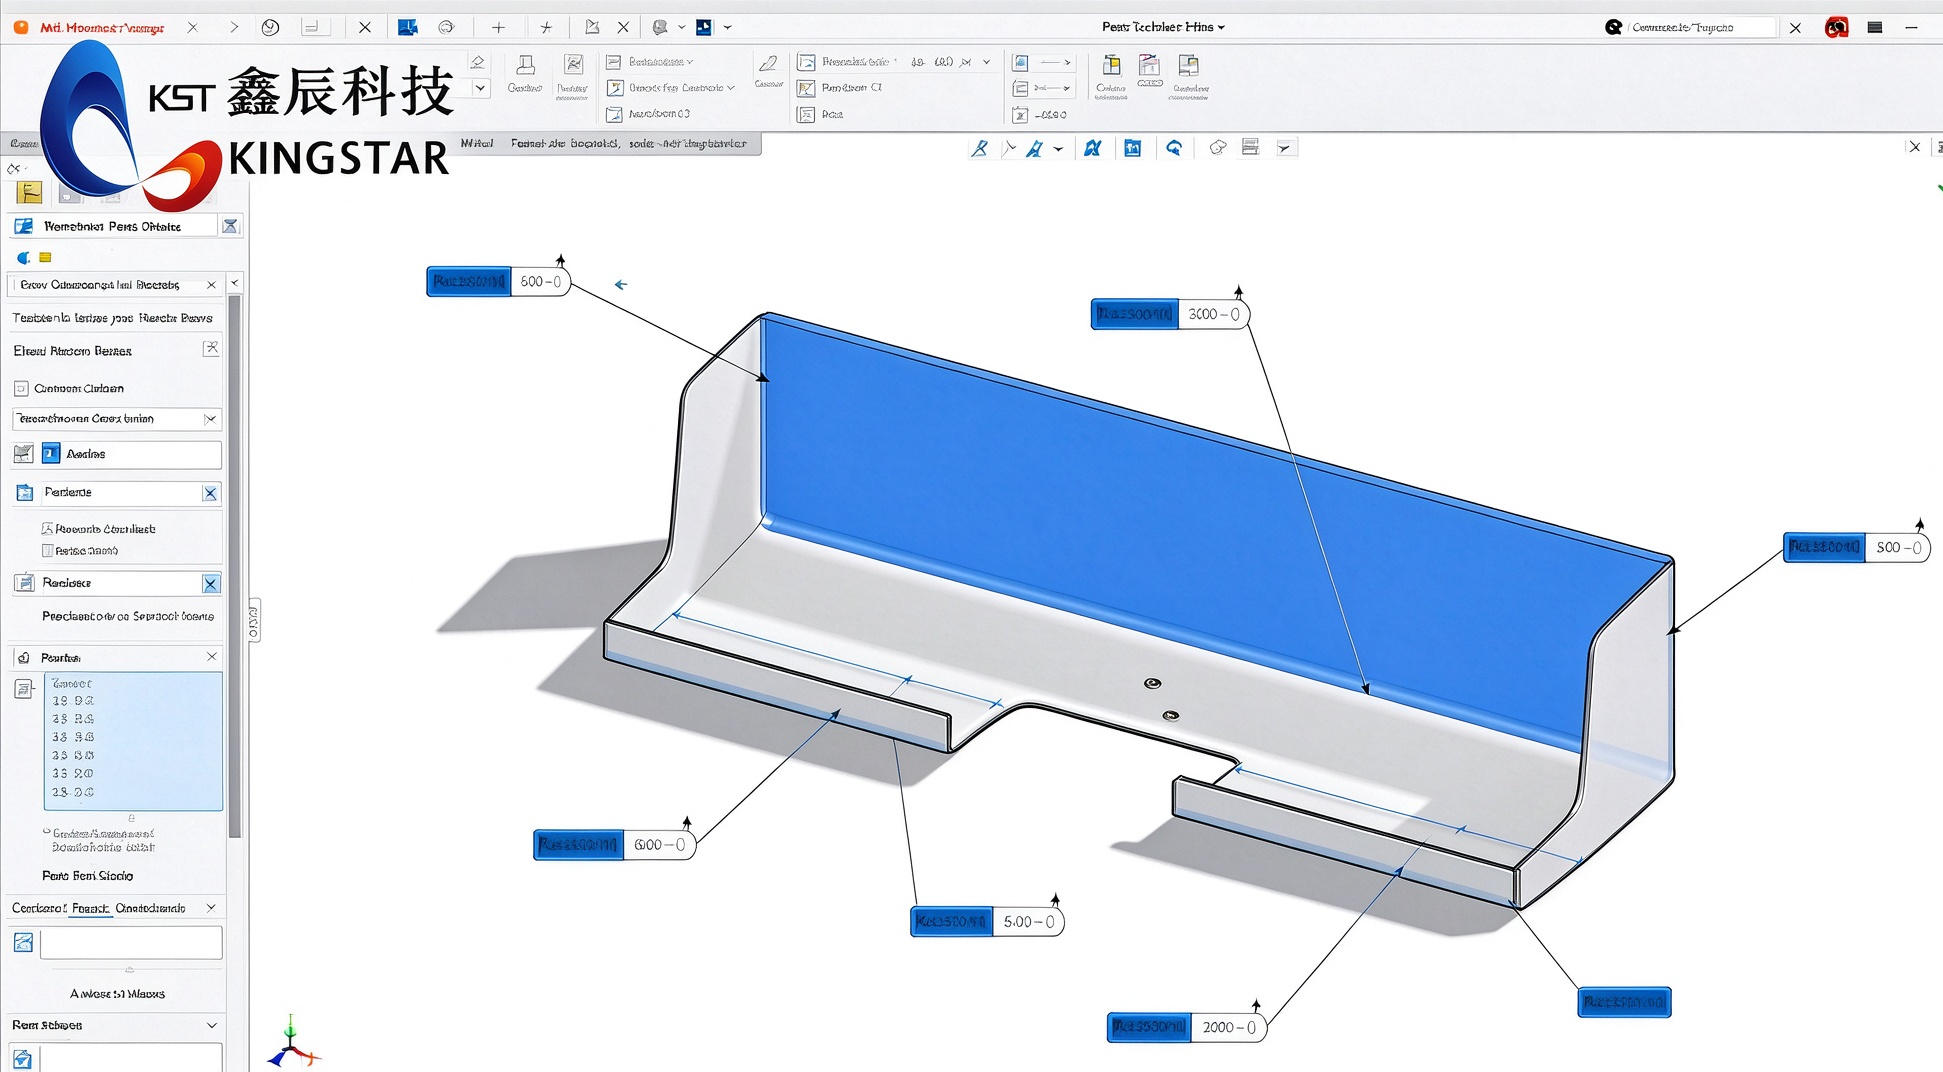Screen dimensions: 1943x1072
Task: Click the yellow flag icon atop the left panel
Action: (29, 193)
